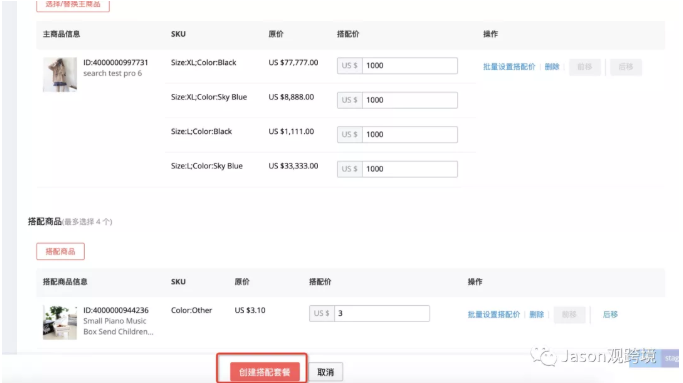Image resolution: width=683 pixels, height=383 pixels.
Task: Click 删除 link for piano music box
Action: click(536, 315)
